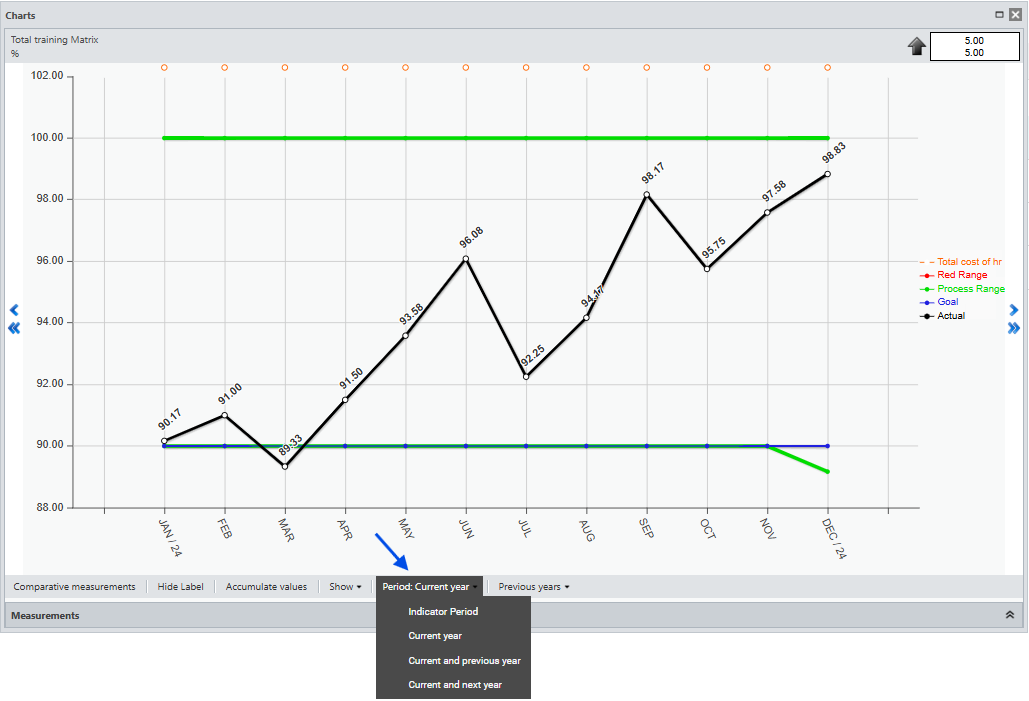Image resolution: width=1029 pixels, height=701 pixels.
Task: Click the right single-arrow navigation icon
Action: [x=1014, y=310]
